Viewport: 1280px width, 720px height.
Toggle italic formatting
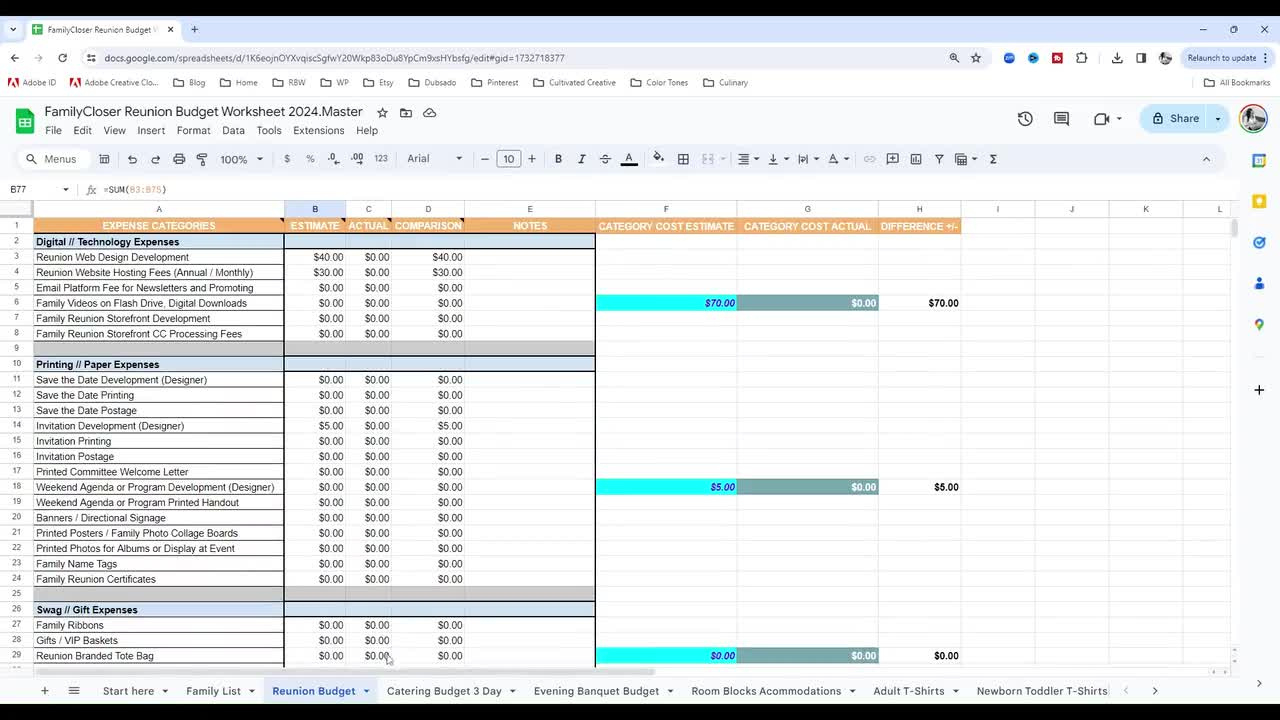coord(581,158)
